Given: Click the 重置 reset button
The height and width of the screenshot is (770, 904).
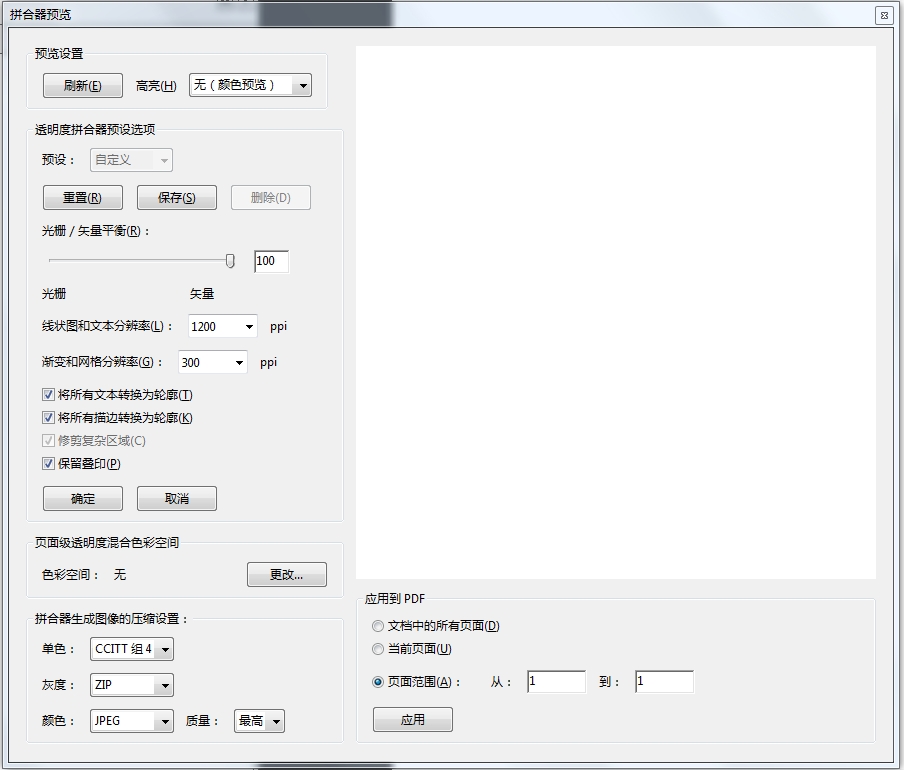Looking at the screenshot, I should [82, 197].
